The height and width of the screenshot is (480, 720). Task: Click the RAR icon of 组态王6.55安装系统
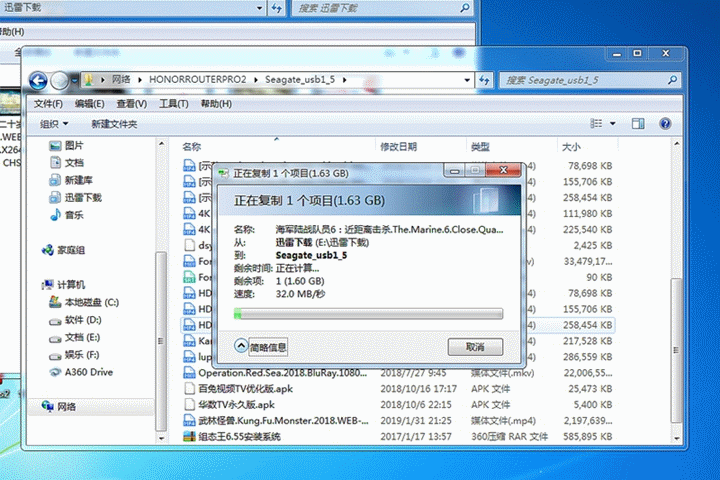pyautogui.click(x=189, y=436)
